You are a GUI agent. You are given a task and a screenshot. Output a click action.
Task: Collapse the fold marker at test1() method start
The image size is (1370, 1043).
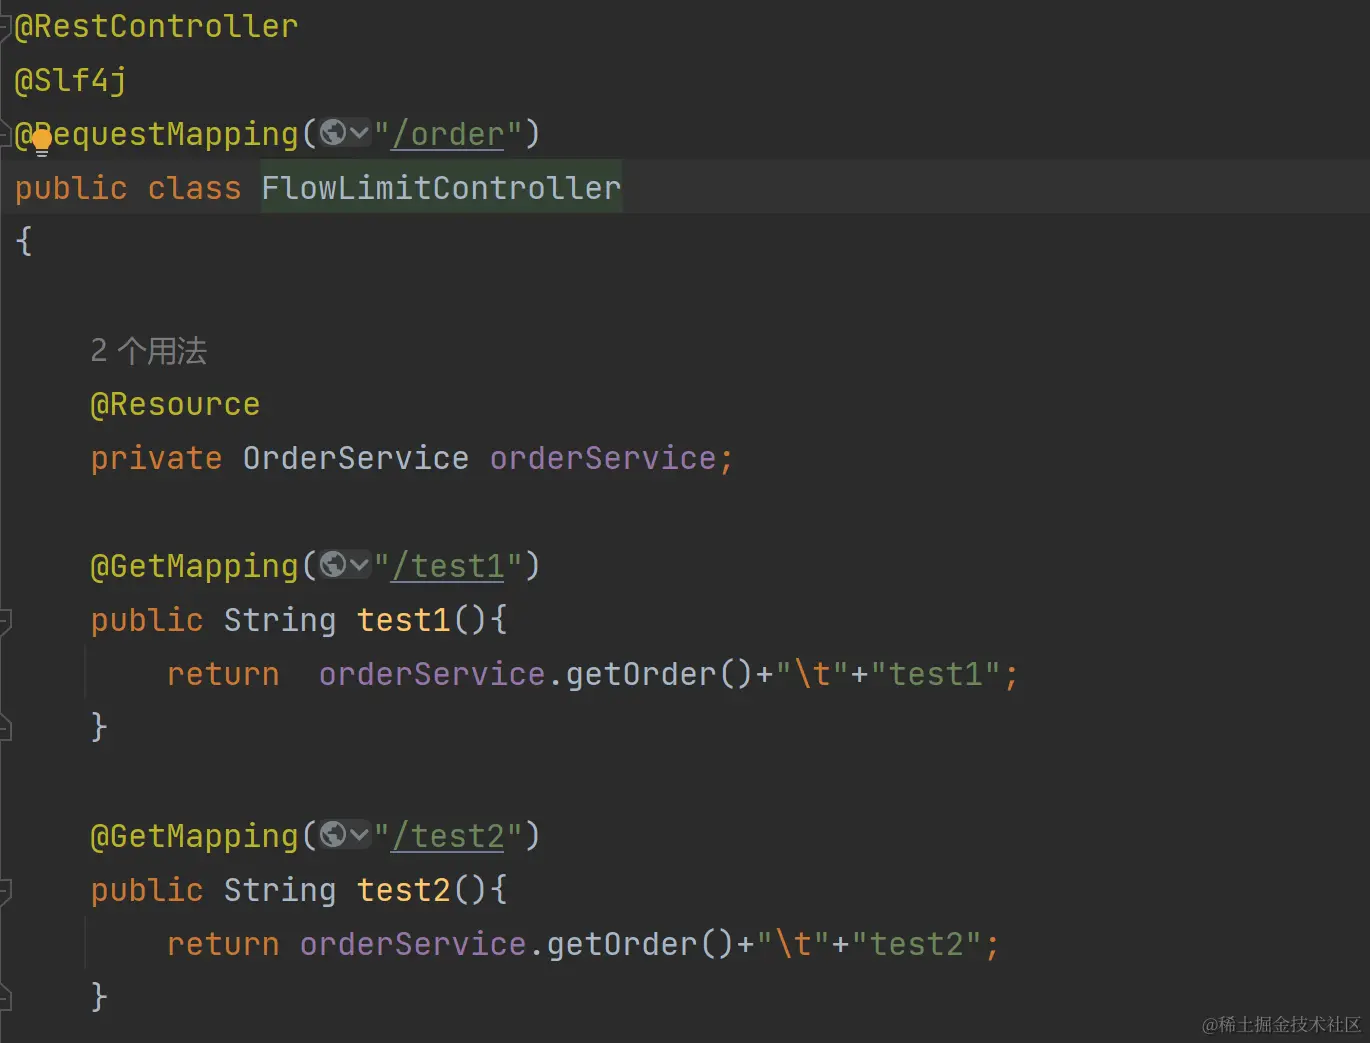point(5,620)
